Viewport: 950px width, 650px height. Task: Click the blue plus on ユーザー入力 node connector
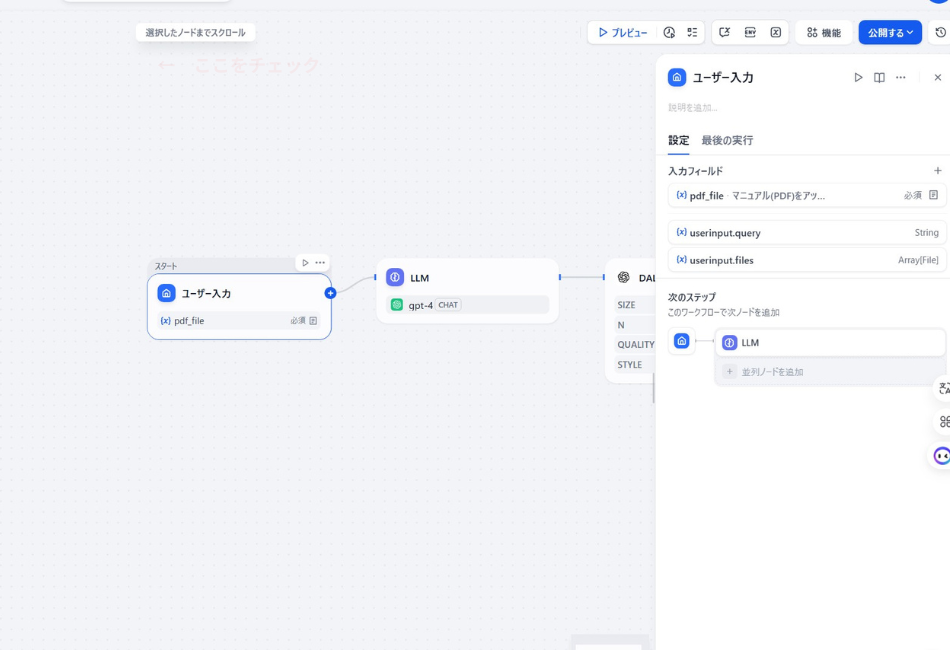(x=331, y=291)
